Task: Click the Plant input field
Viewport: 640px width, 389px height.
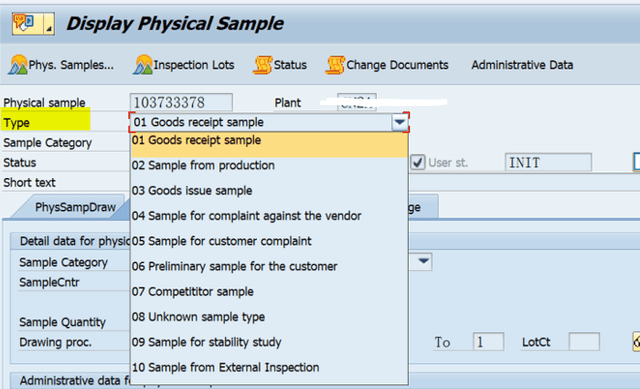Action: (x=357, y=102)
